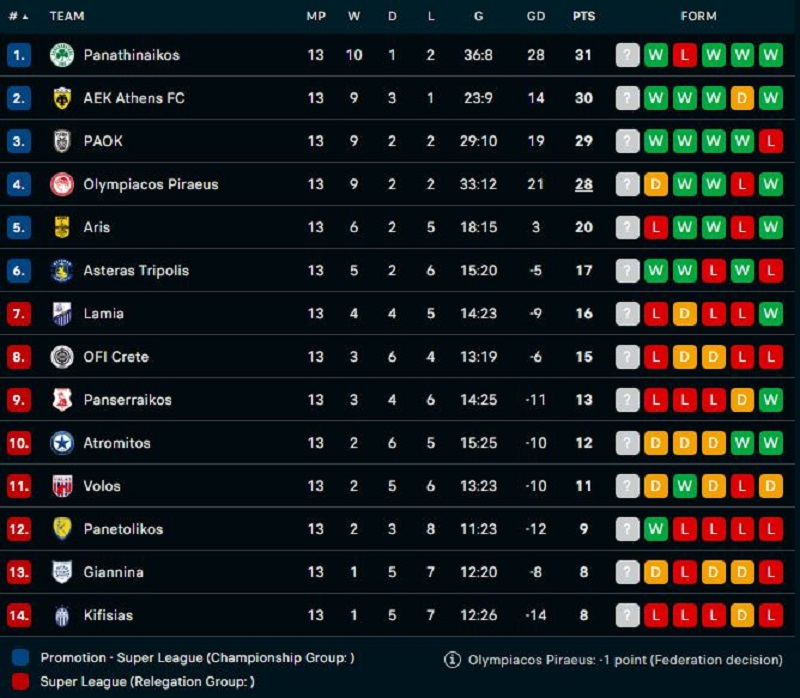Click the info icon beside federation decision note
The width and height of the screenshot is (800, 698).
[x=452, y=660]
